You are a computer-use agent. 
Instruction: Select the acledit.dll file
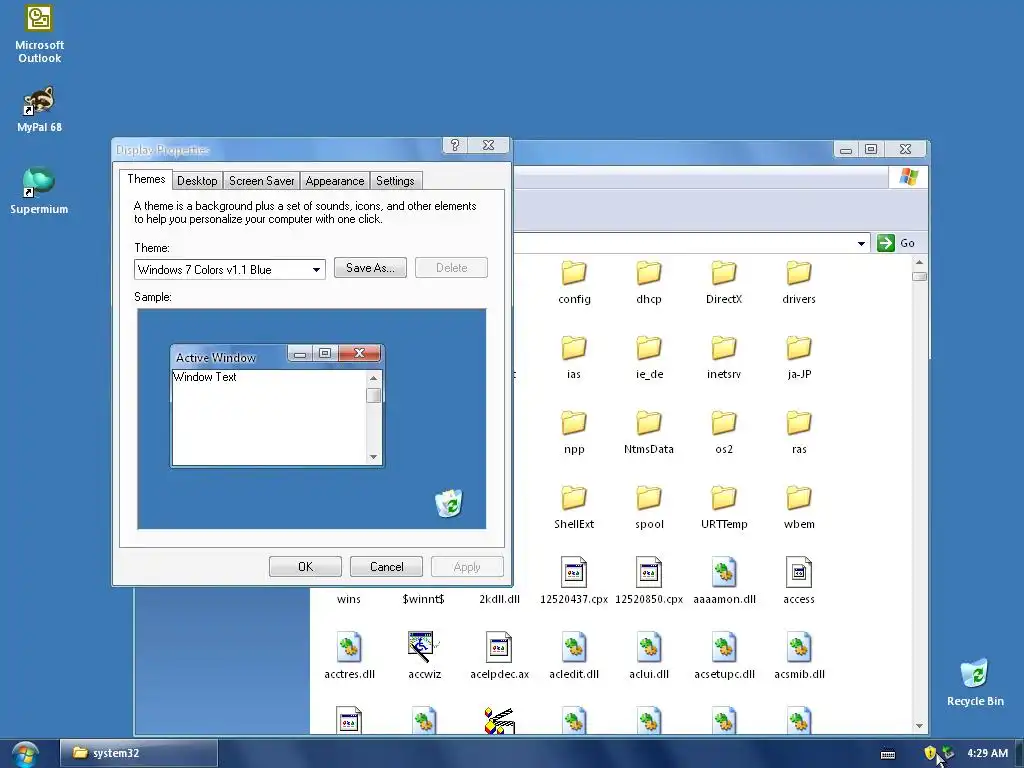574,656
